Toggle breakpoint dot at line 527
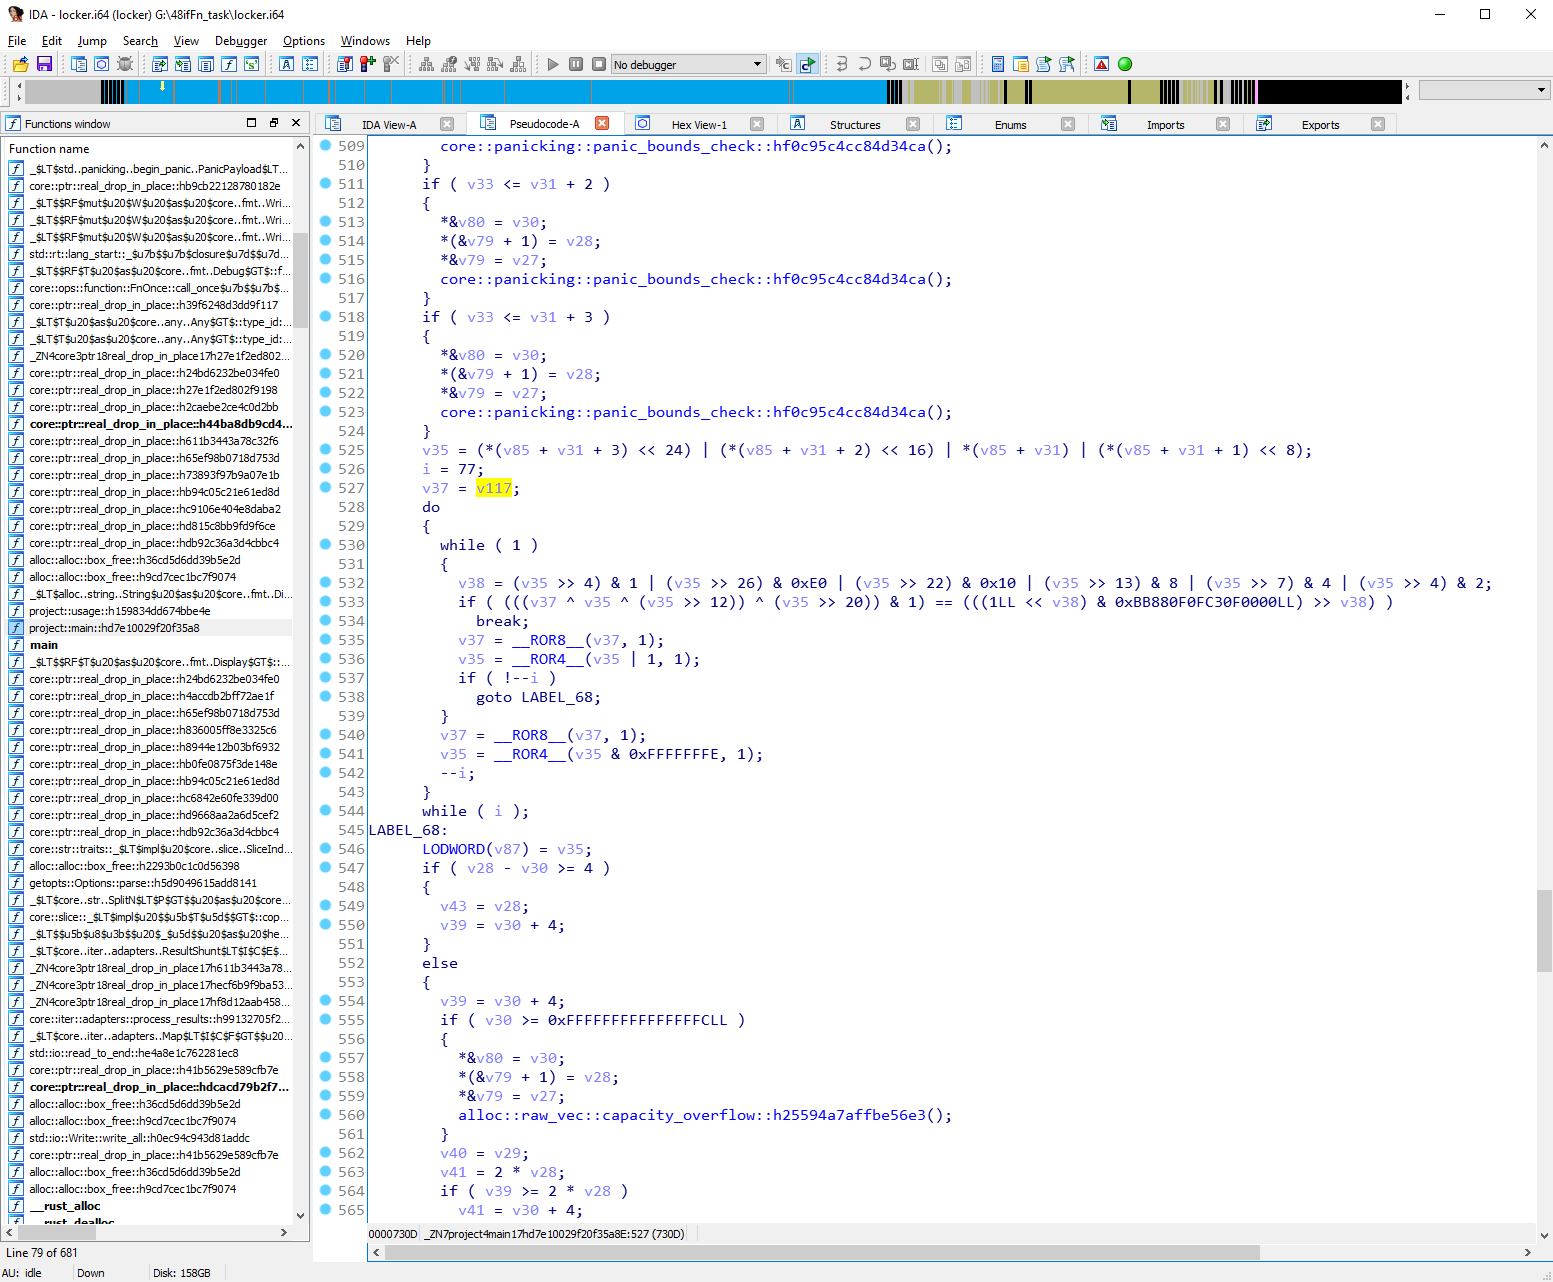1553x1282 pixels. [325, 487]
